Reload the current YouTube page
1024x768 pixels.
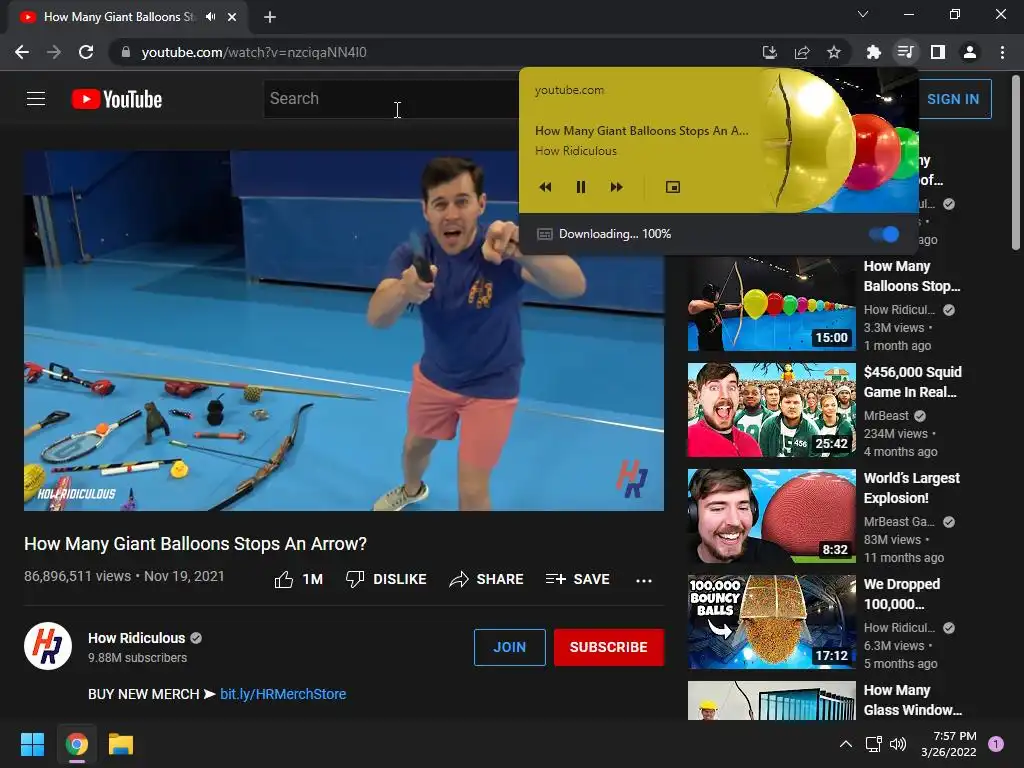tap(86, 52)
